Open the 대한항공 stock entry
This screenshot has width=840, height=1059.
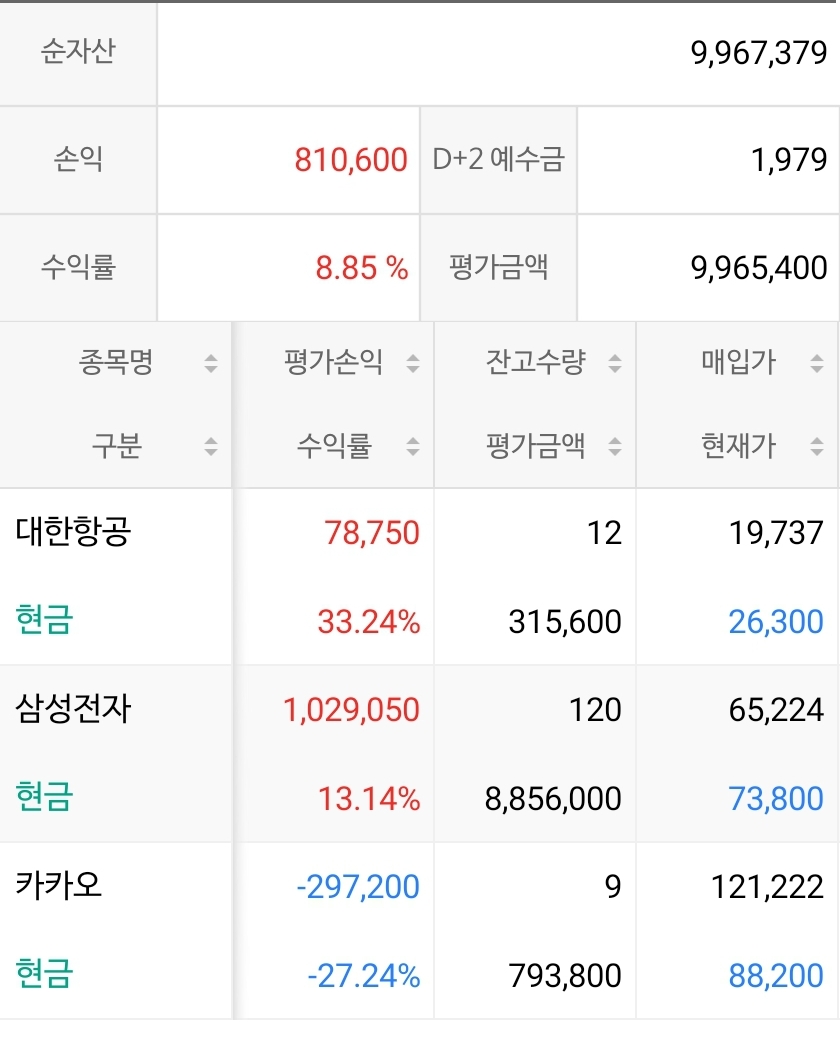pos(73,532)
